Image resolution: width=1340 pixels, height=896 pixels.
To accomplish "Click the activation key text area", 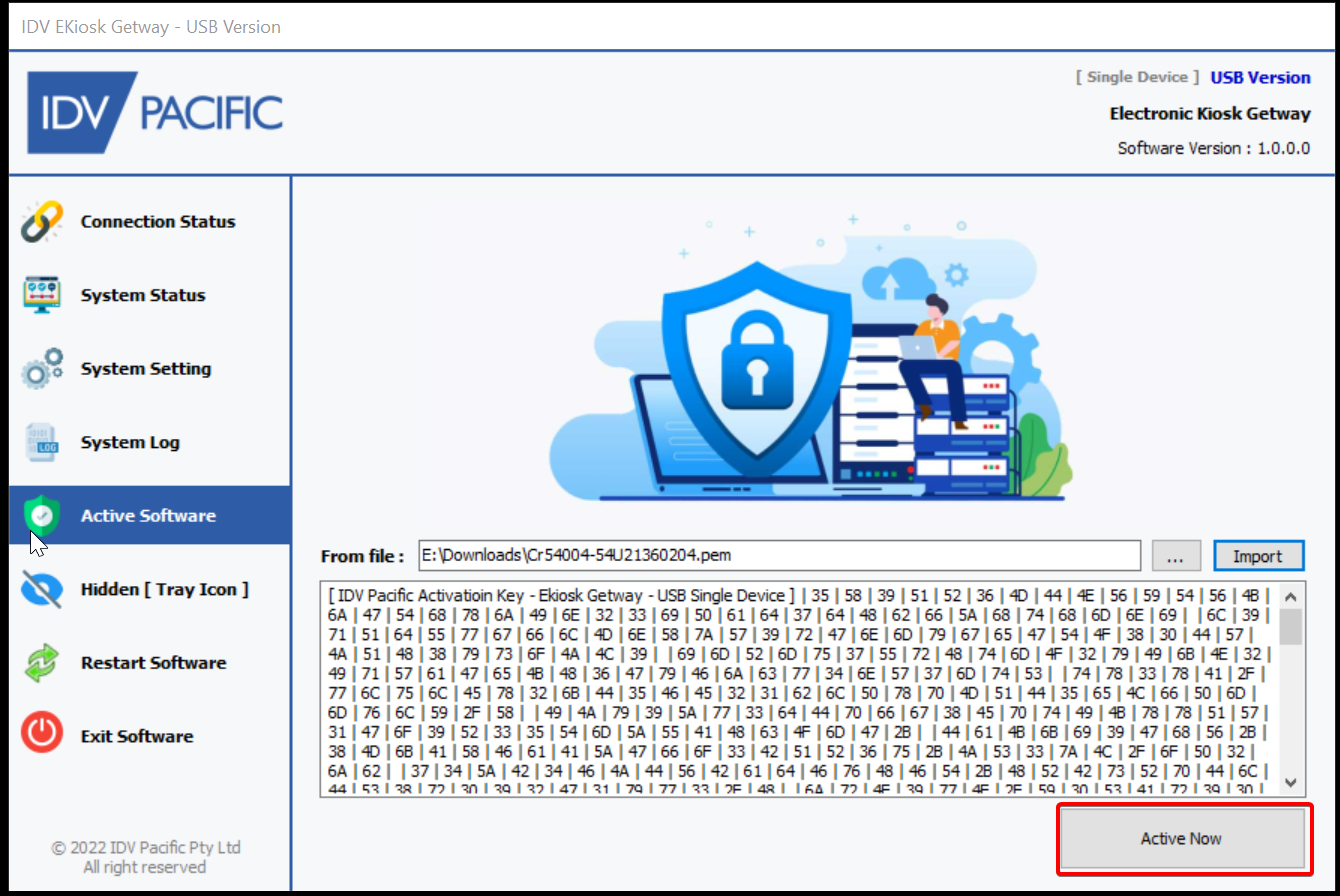I will tap(799, 689).
